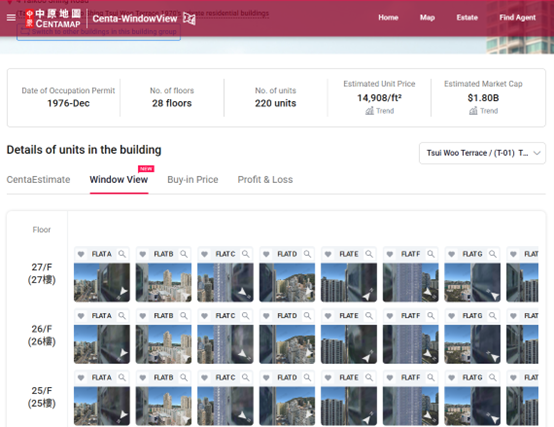The image size is (554, 427).
Task: Favorite Flat G on 27/F
Action: coord(452,254)
